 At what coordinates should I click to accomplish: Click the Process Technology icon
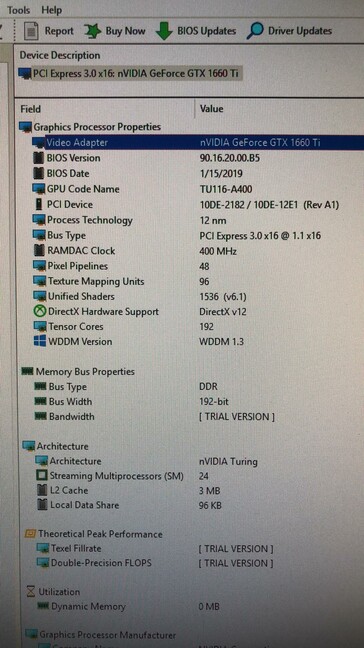click(39, 220)
